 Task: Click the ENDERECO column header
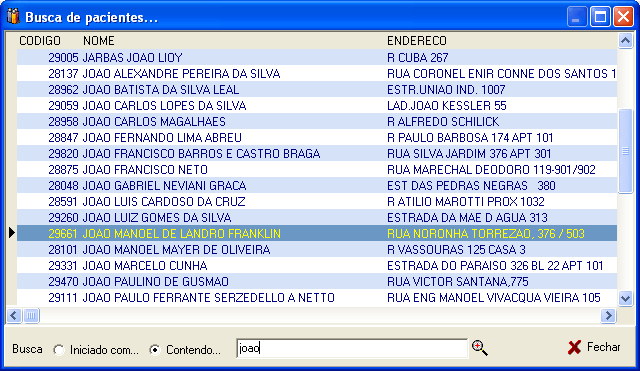pos(417,41)
